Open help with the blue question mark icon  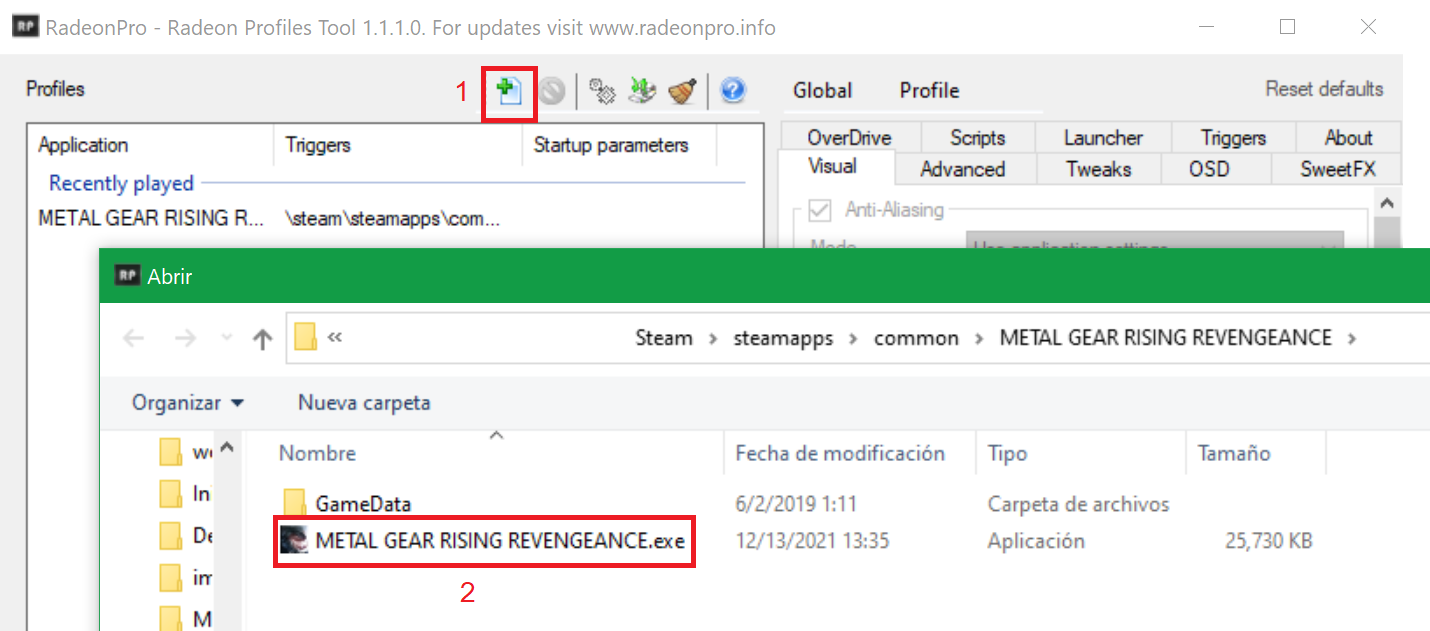tap(733, 92)
